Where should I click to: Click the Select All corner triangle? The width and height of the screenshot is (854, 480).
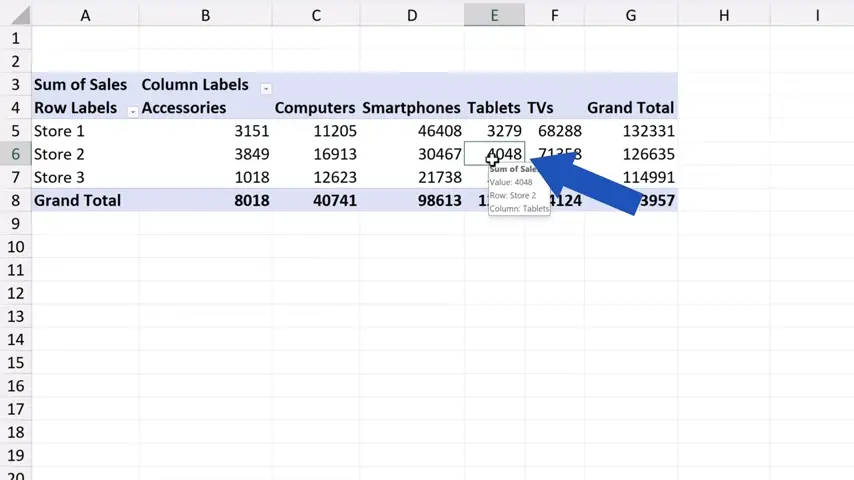[x=15, y=15]
